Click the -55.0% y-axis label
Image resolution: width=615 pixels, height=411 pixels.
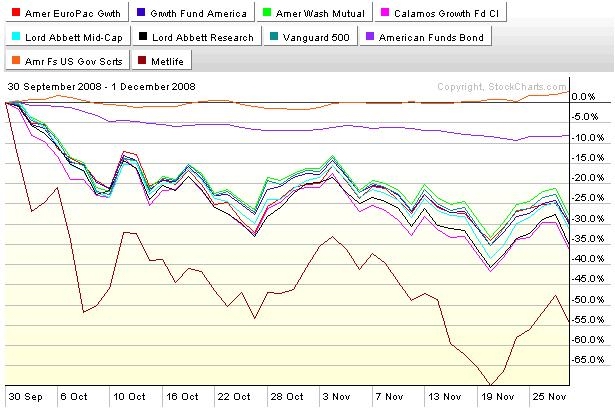click(588, 320)
